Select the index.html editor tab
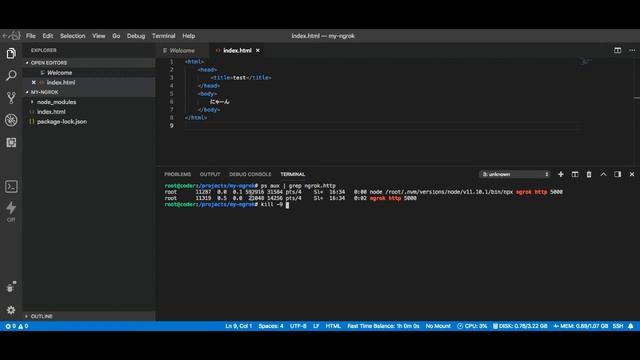The height and width of the screenshot is (360, 640). coord(237,51)
